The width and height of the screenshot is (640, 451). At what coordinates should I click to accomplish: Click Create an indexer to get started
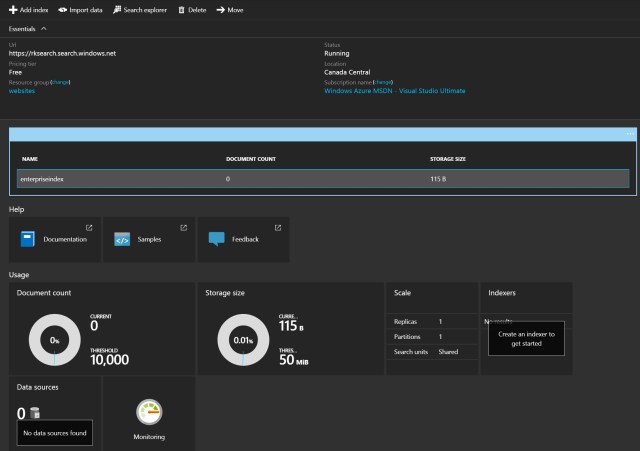pyautogui.click(x=526, y=339)
